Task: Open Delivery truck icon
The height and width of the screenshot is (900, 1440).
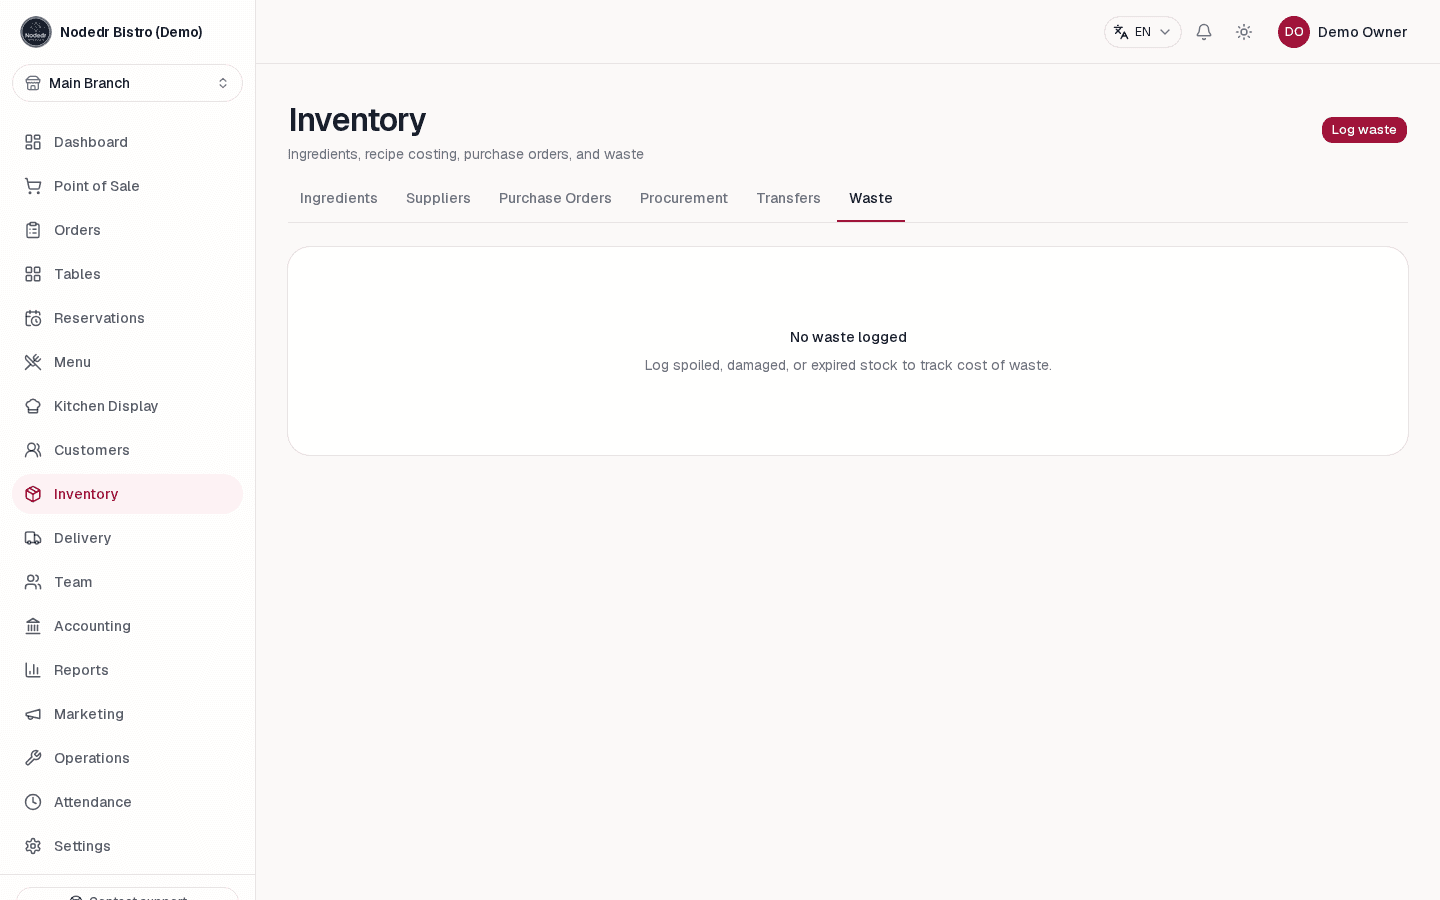Action: click(x=33, y=538)
